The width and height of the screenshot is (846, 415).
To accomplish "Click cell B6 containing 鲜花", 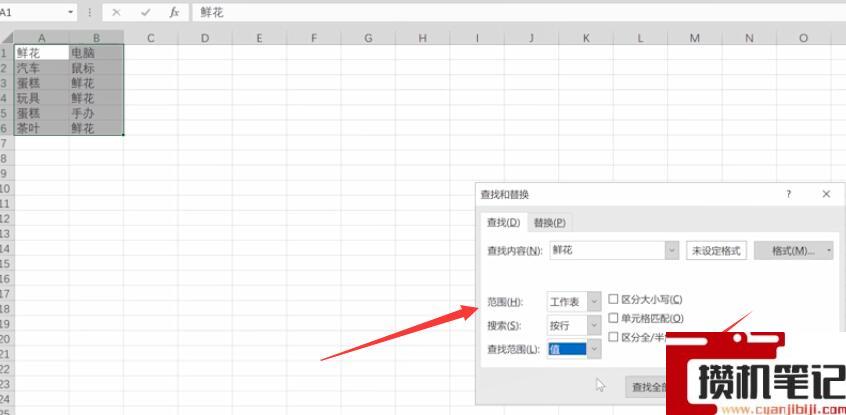I will 96,128.
